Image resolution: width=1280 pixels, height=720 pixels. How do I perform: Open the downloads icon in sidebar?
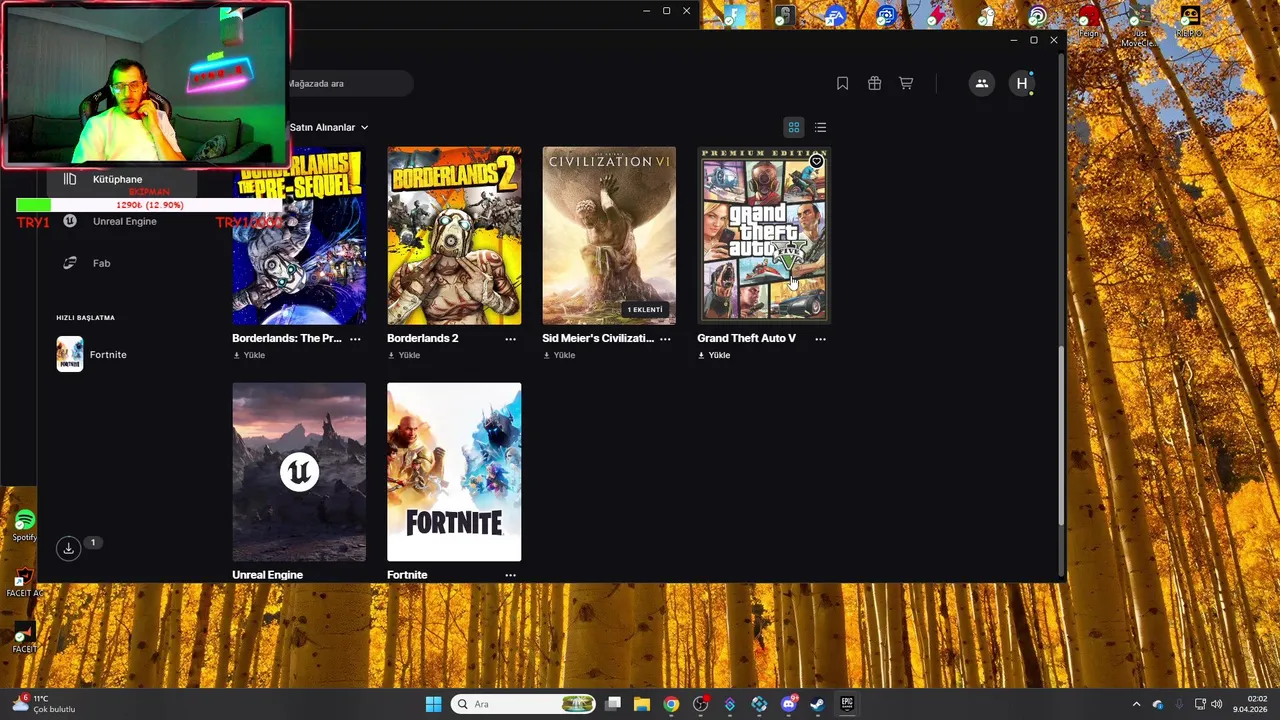68,548
